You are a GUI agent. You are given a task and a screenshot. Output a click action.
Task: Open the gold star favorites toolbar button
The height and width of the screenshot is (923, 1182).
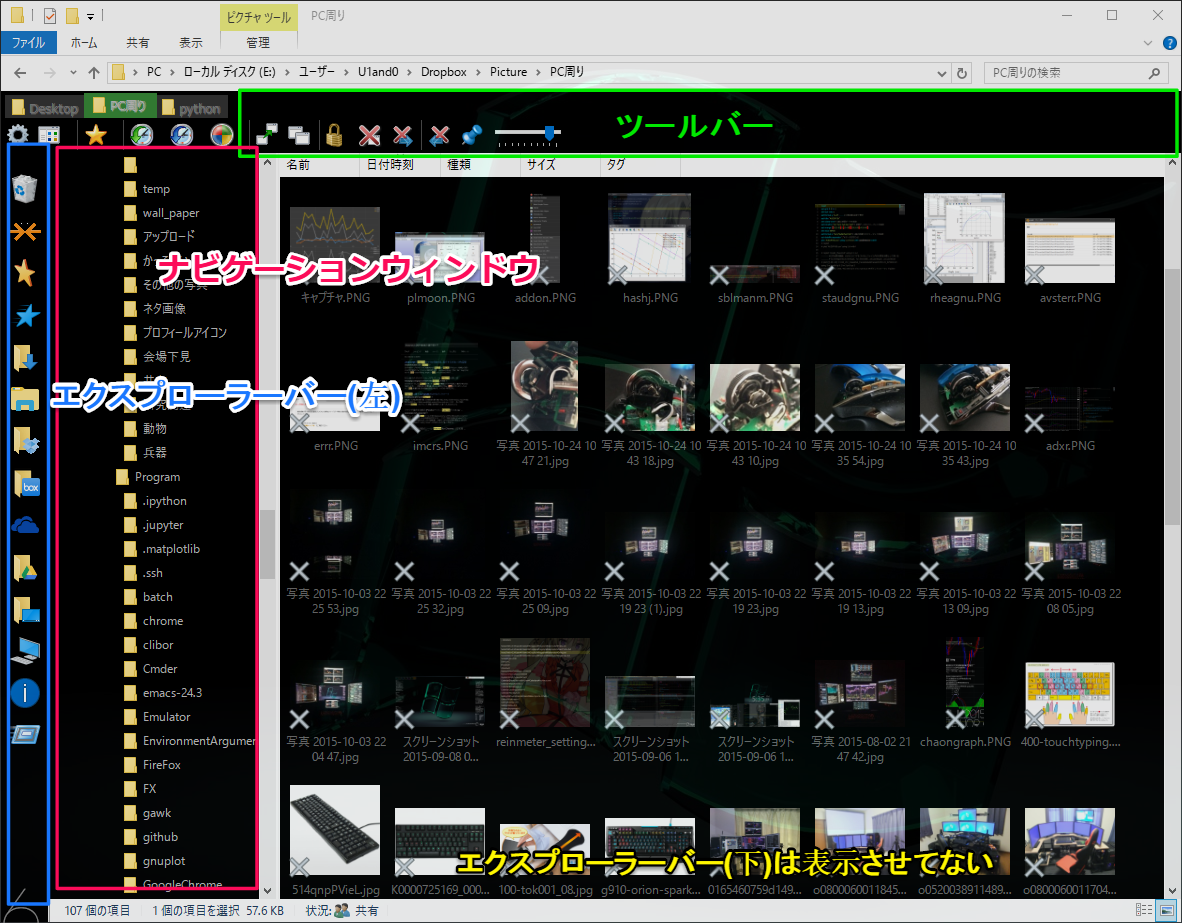[x=96, y=135]
